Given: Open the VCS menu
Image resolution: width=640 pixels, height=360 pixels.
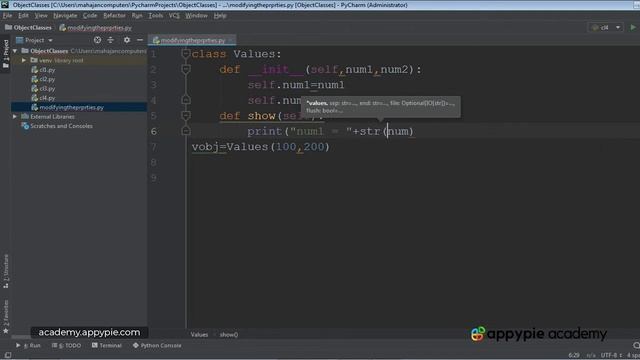Looking at the screenshot, I should click(174, 16).
